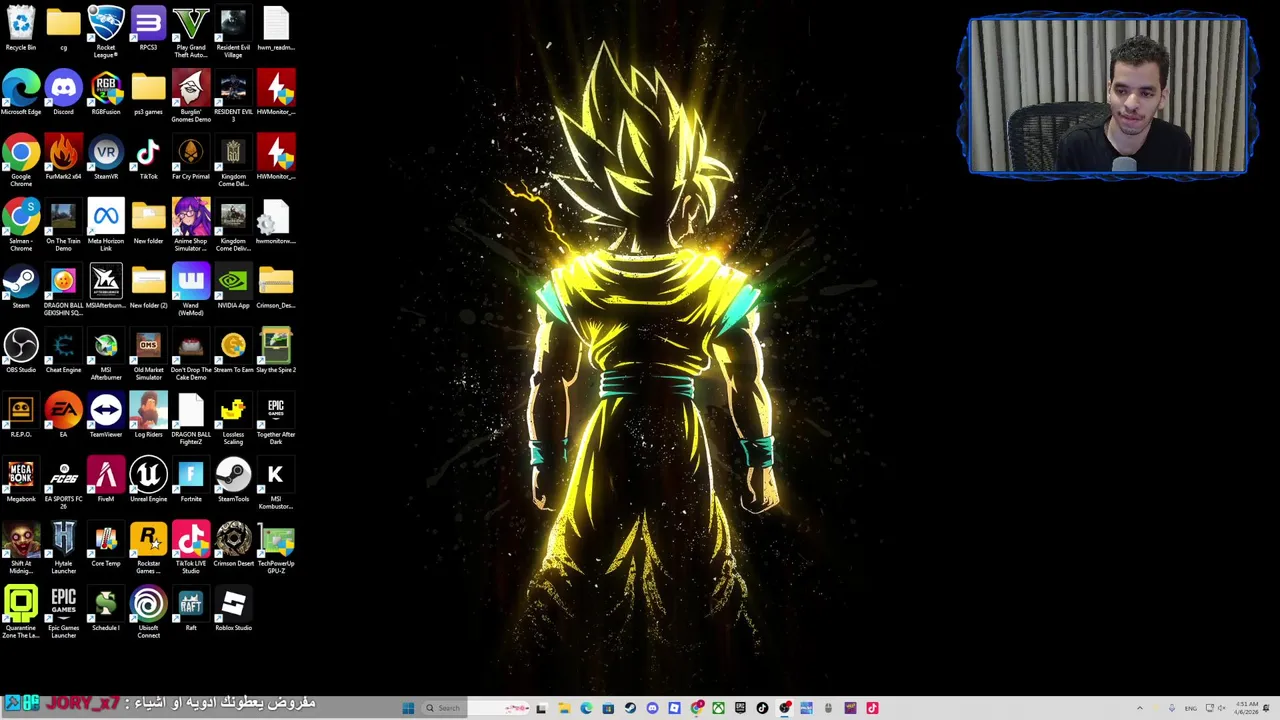This screenshot has height=720, width=1280.
Task: Open the ps3 games folder
Action: click(x=148, y=93)
